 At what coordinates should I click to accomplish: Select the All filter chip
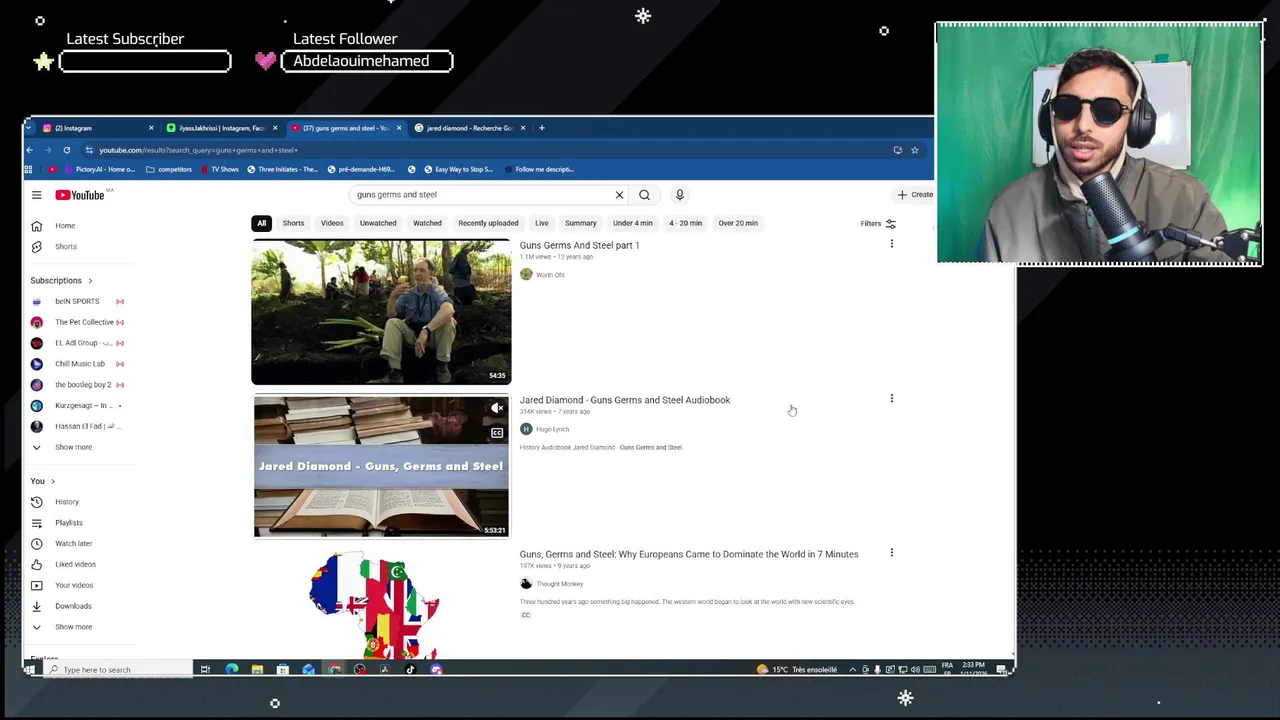[x=261, y=224]
